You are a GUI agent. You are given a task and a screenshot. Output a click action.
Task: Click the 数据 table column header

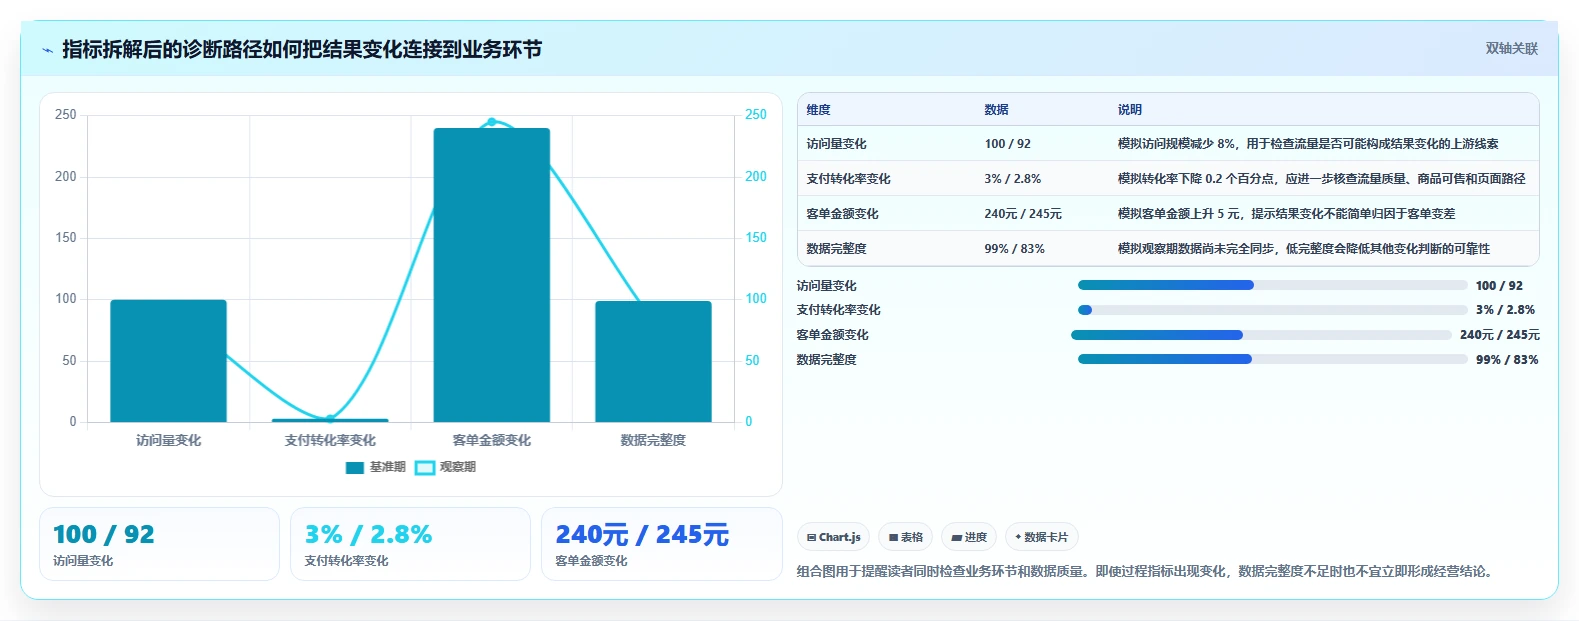pos(996,110)
